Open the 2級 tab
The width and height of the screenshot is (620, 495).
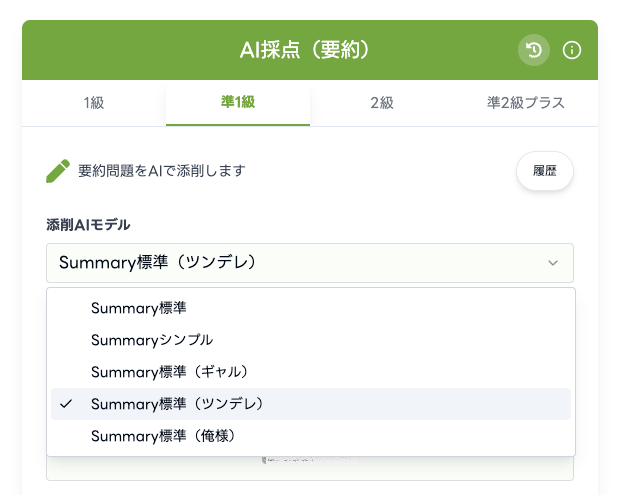(x=381, y=102)
